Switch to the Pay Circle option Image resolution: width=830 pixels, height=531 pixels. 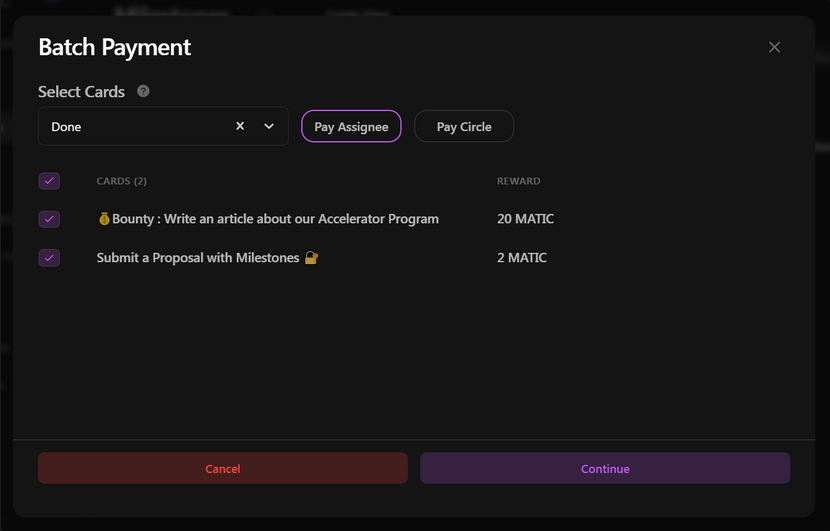click(464, 127)
